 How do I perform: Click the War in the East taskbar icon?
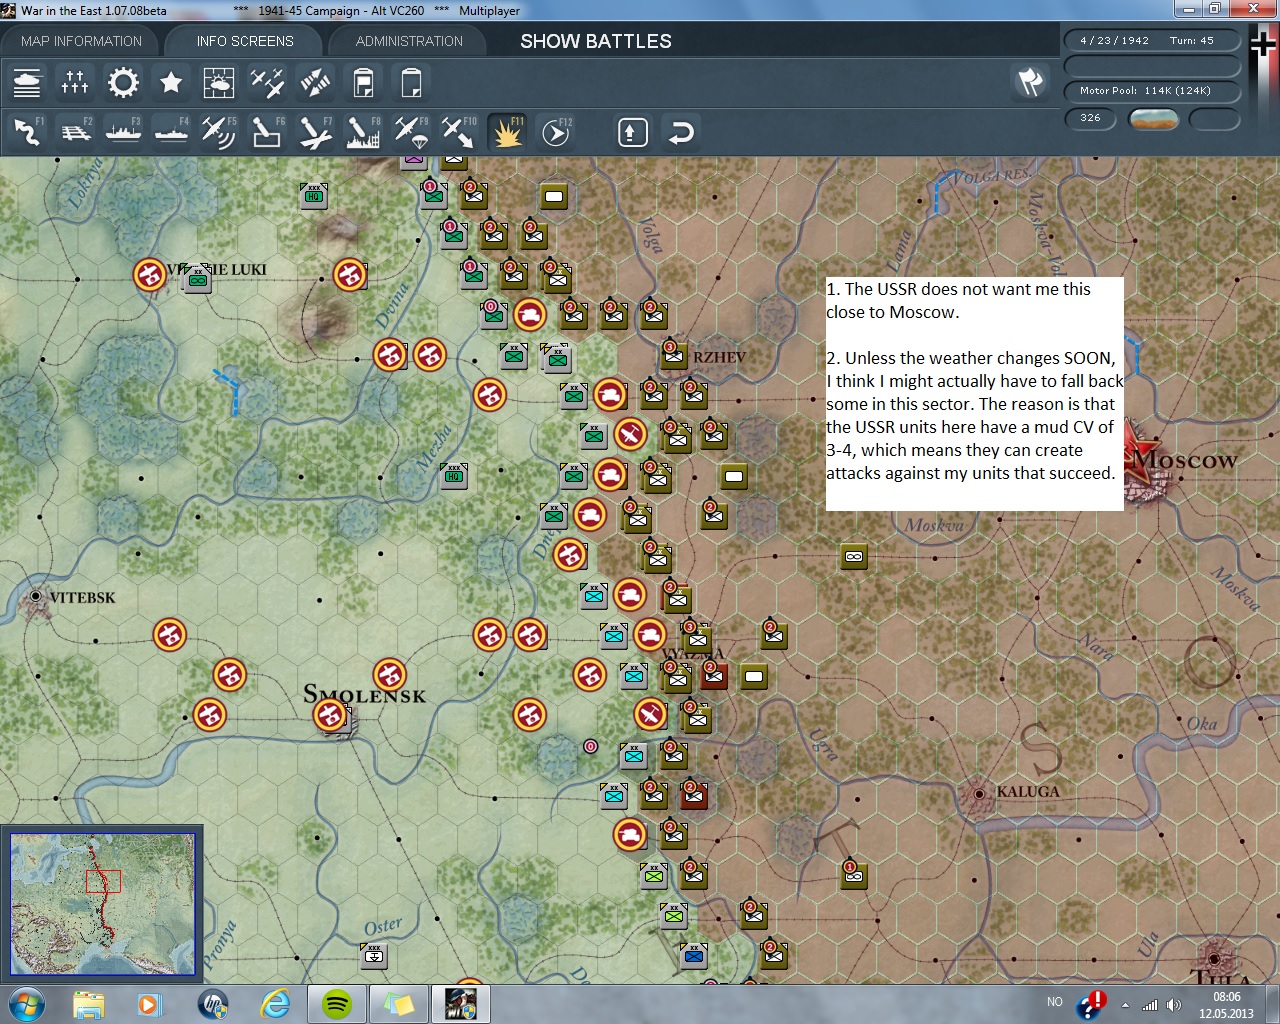tap(461, 1004)
